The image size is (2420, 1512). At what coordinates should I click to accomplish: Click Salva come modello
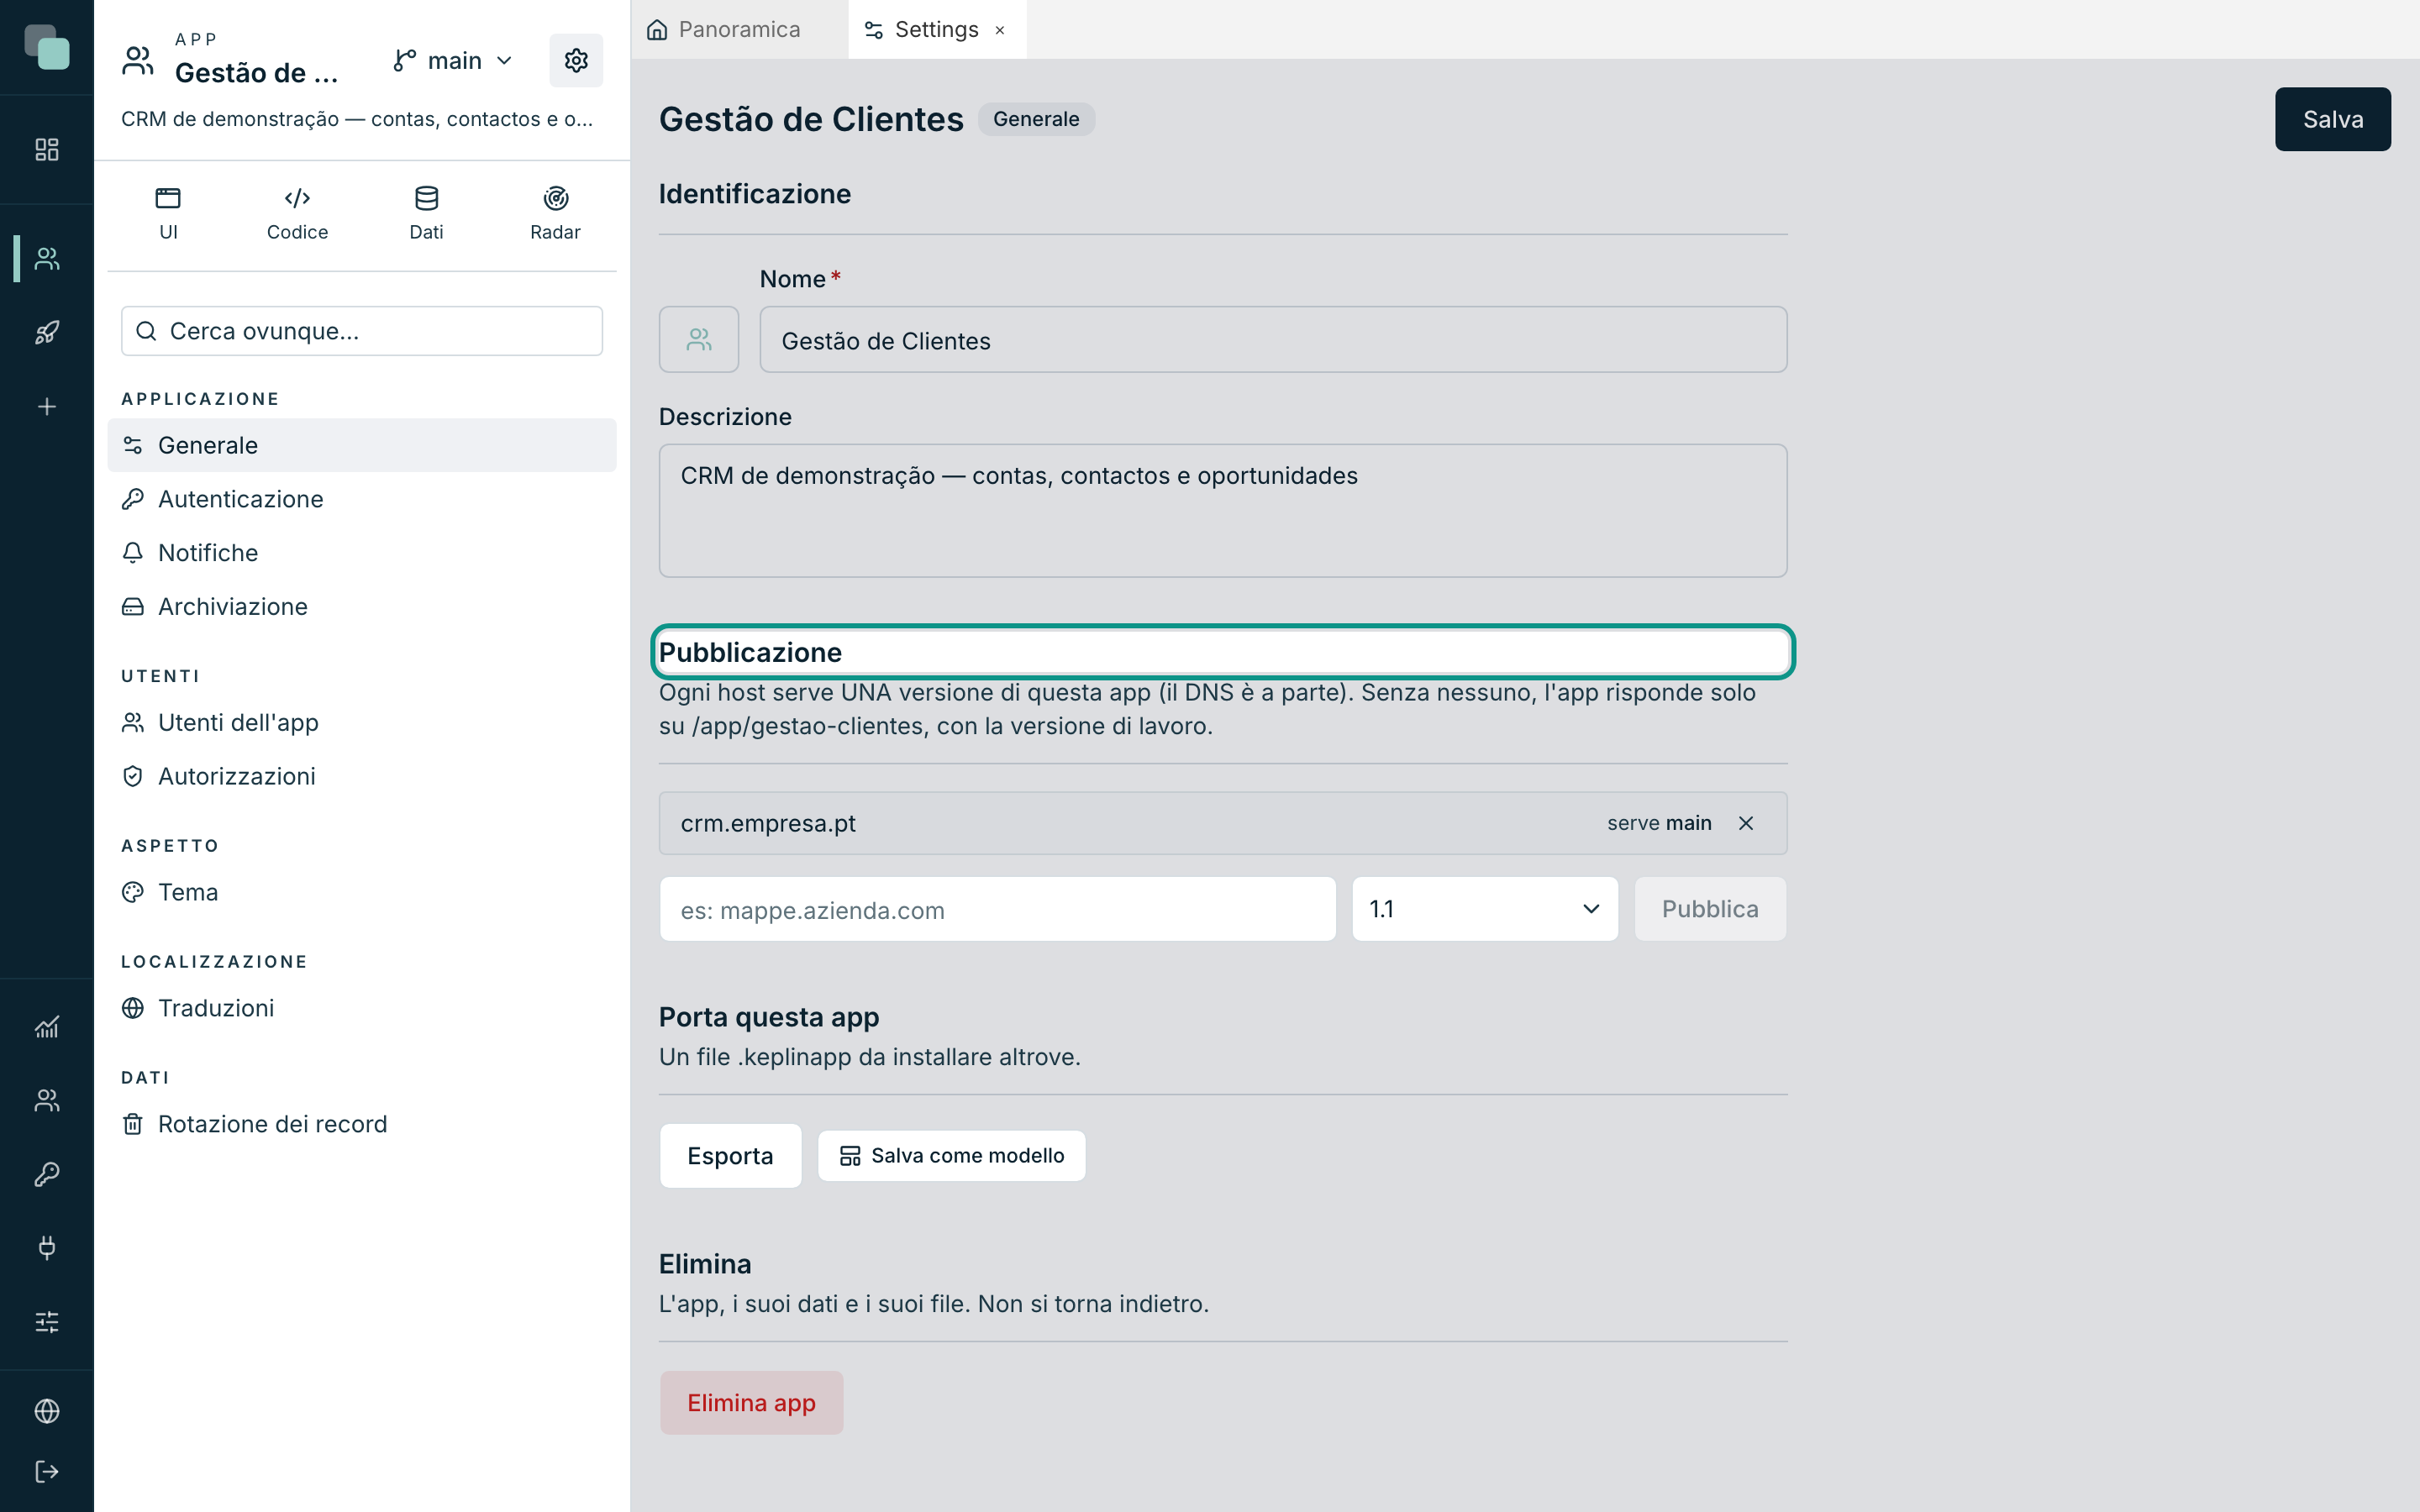952,1156
